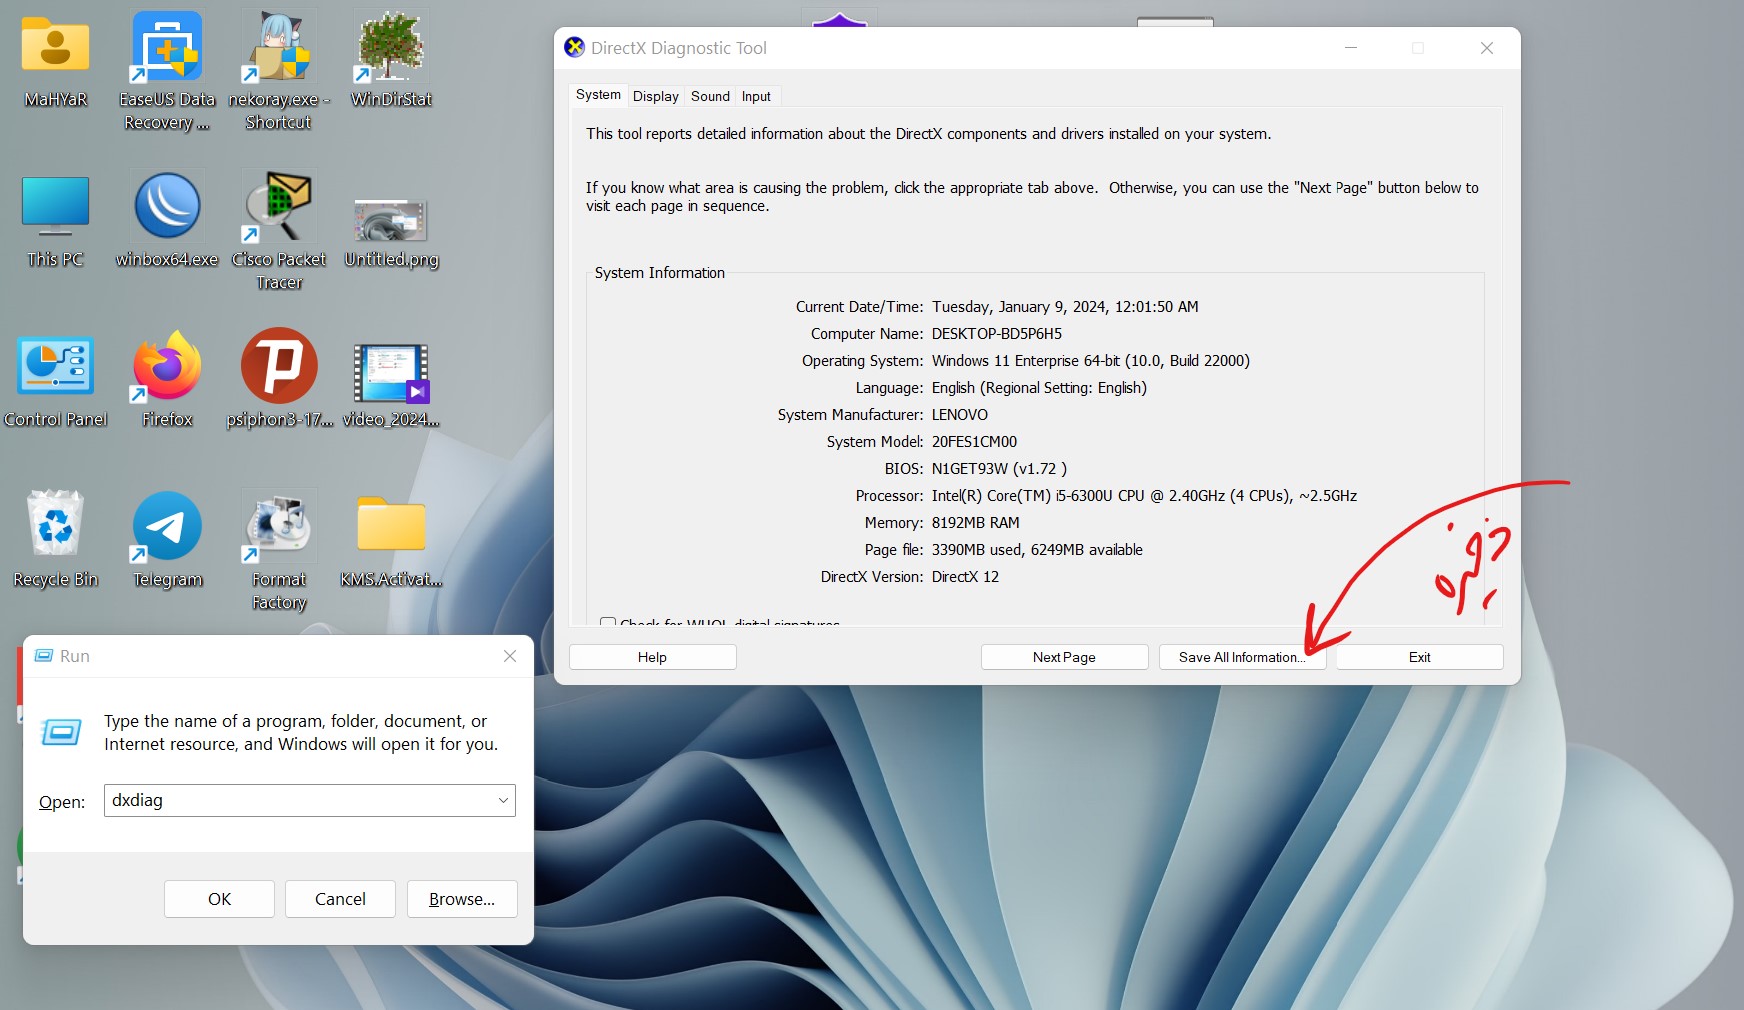This screenshot has width=1744, height=1010.
Task: Click the BIOS value N1GET93W
Action: point(999,469)
